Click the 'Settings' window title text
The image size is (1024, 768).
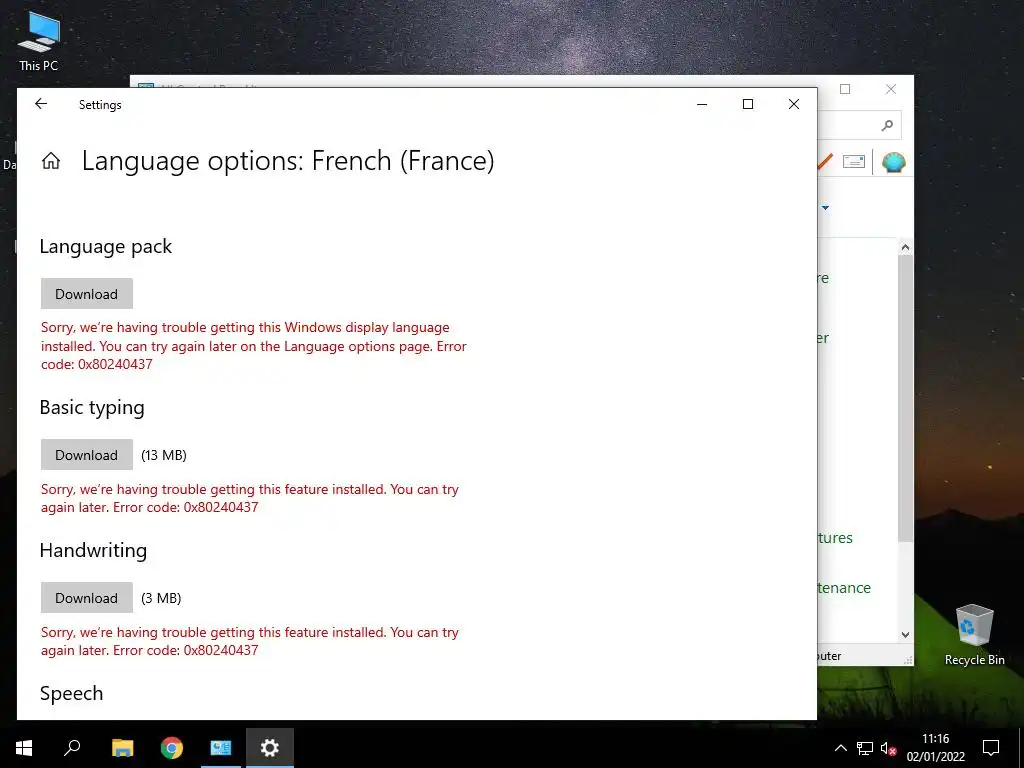(100, 104)
